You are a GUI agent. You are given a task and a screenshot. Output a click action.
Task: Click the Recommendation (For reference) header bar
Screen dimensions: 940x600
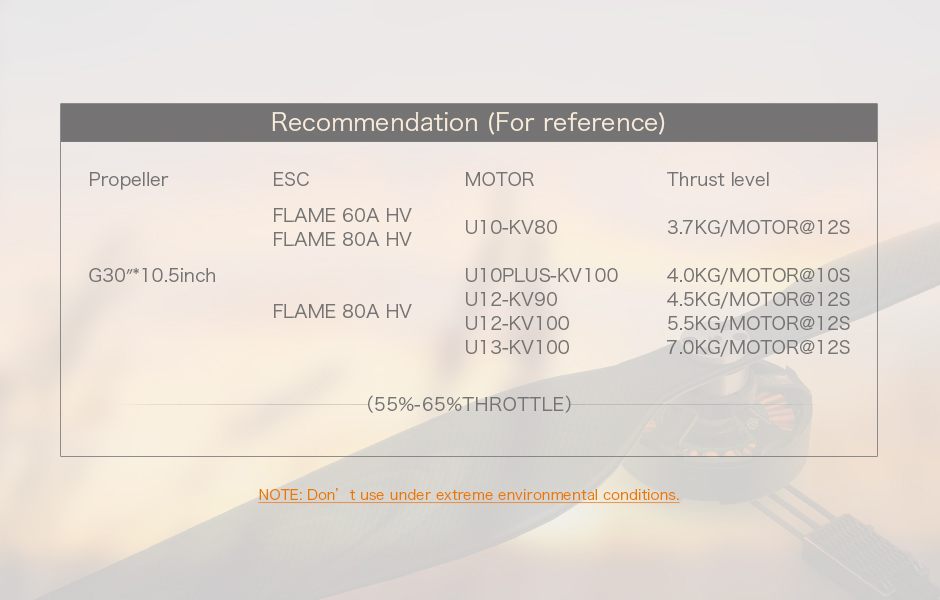(469, 123)
